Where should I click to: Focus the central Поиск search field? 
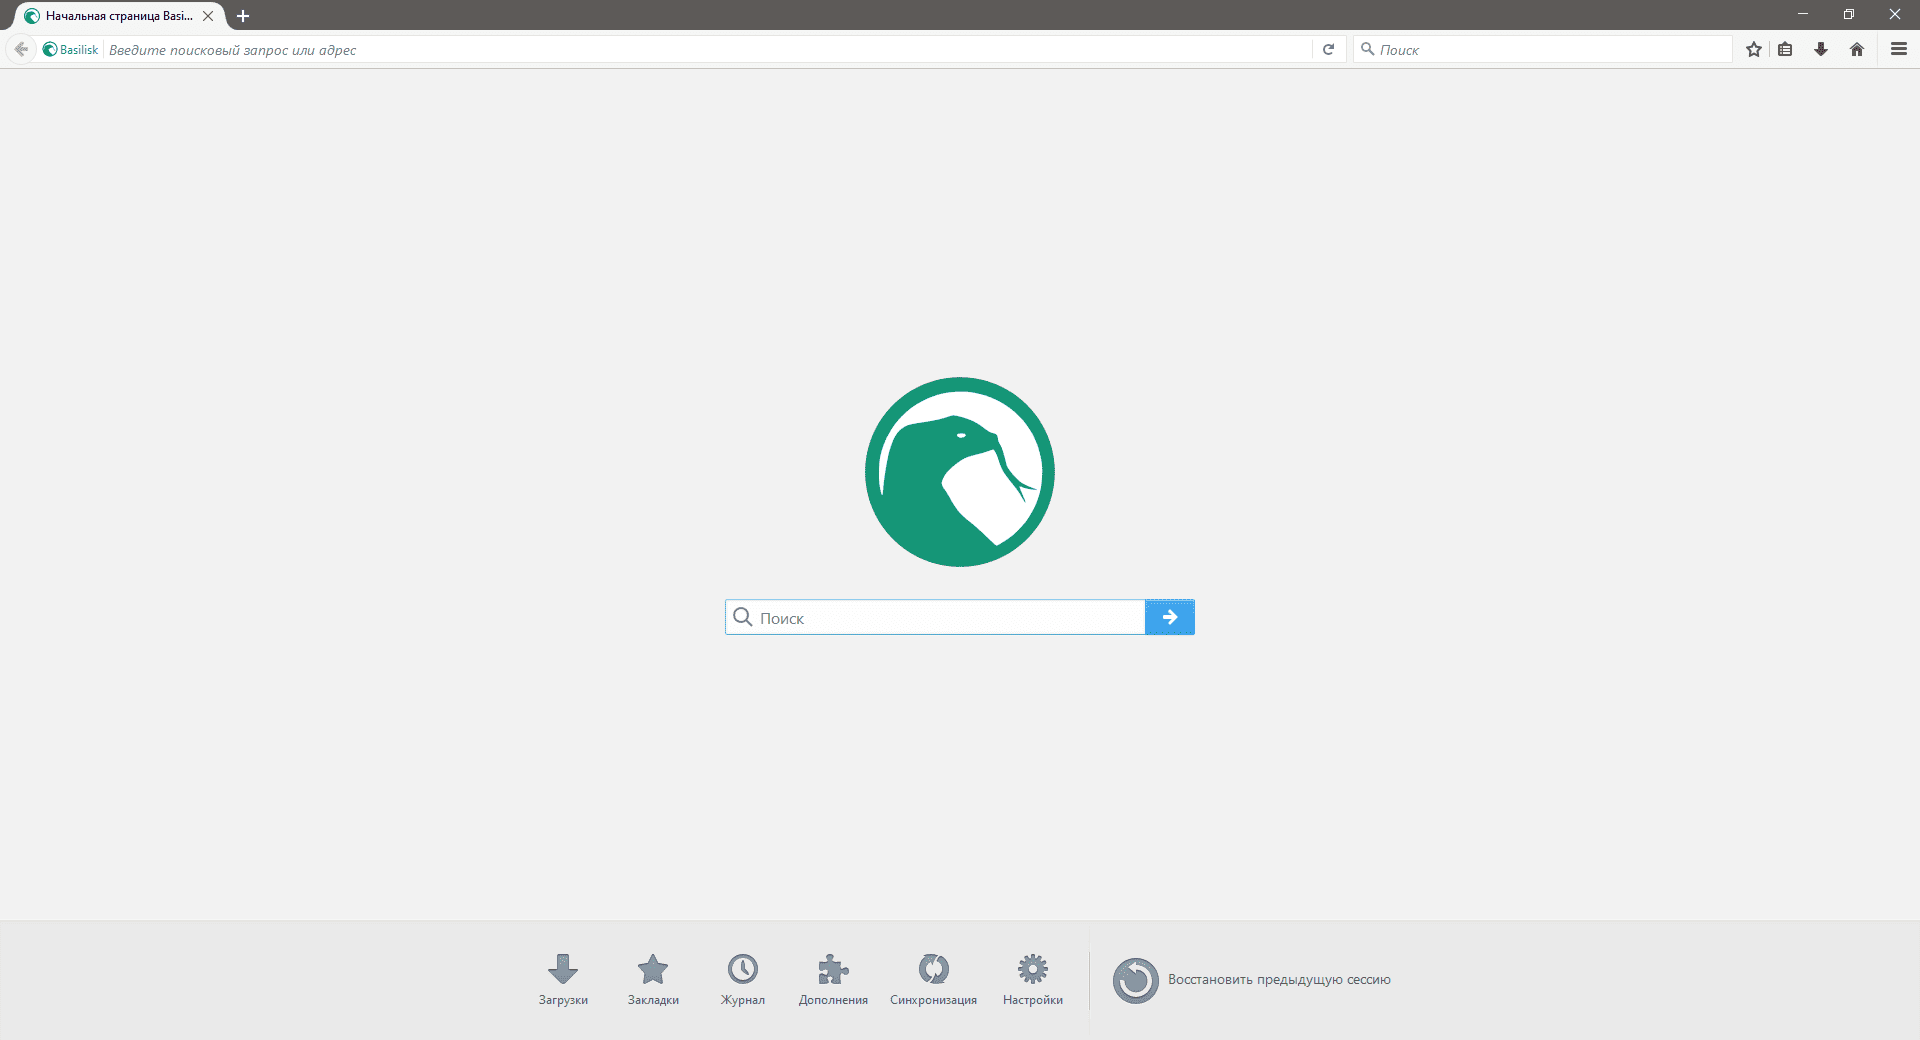pyautogui.click(x=935, y=617)
